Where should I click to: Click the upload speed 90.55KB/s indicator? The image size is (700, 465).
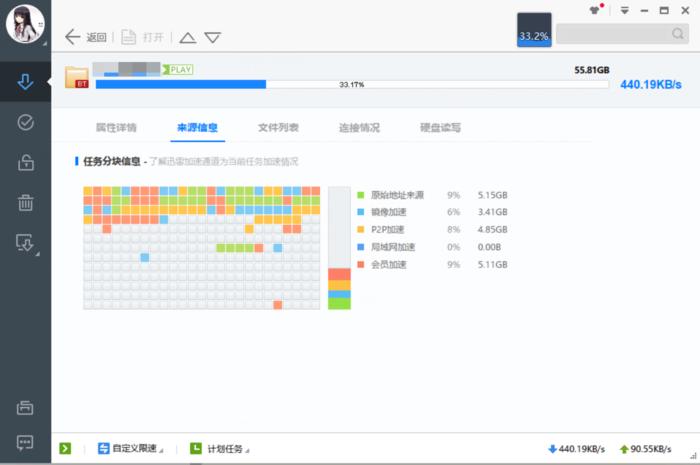click(646, 449)
